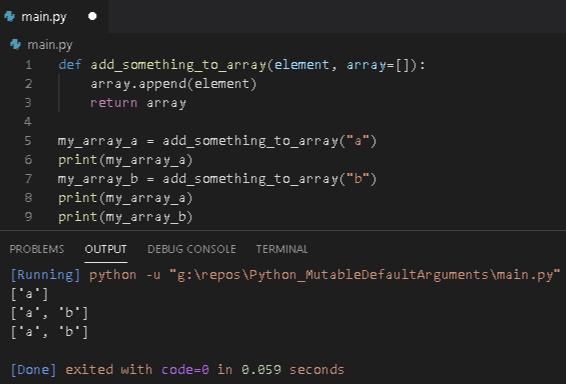Screen dimensions: 566x384
Task: Open the TERMINAL panel tab
Action: pos(282,249)
